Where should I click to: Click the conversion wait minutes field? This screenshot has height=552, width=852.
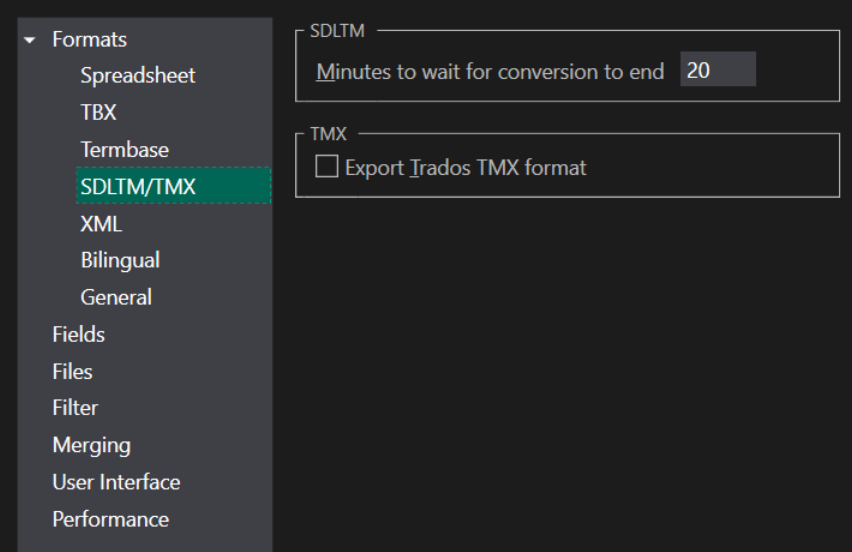(717, 71)
